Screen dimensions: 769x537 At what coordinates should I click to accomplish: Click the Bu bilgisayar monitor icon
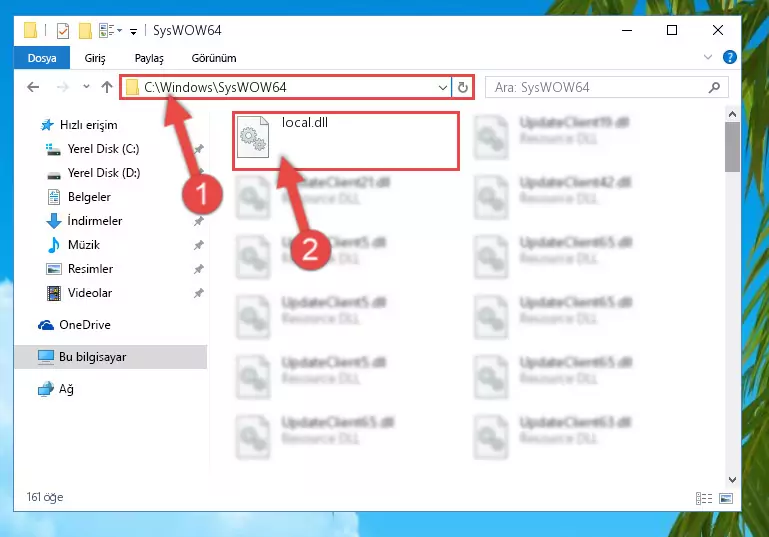click(46, 357)
